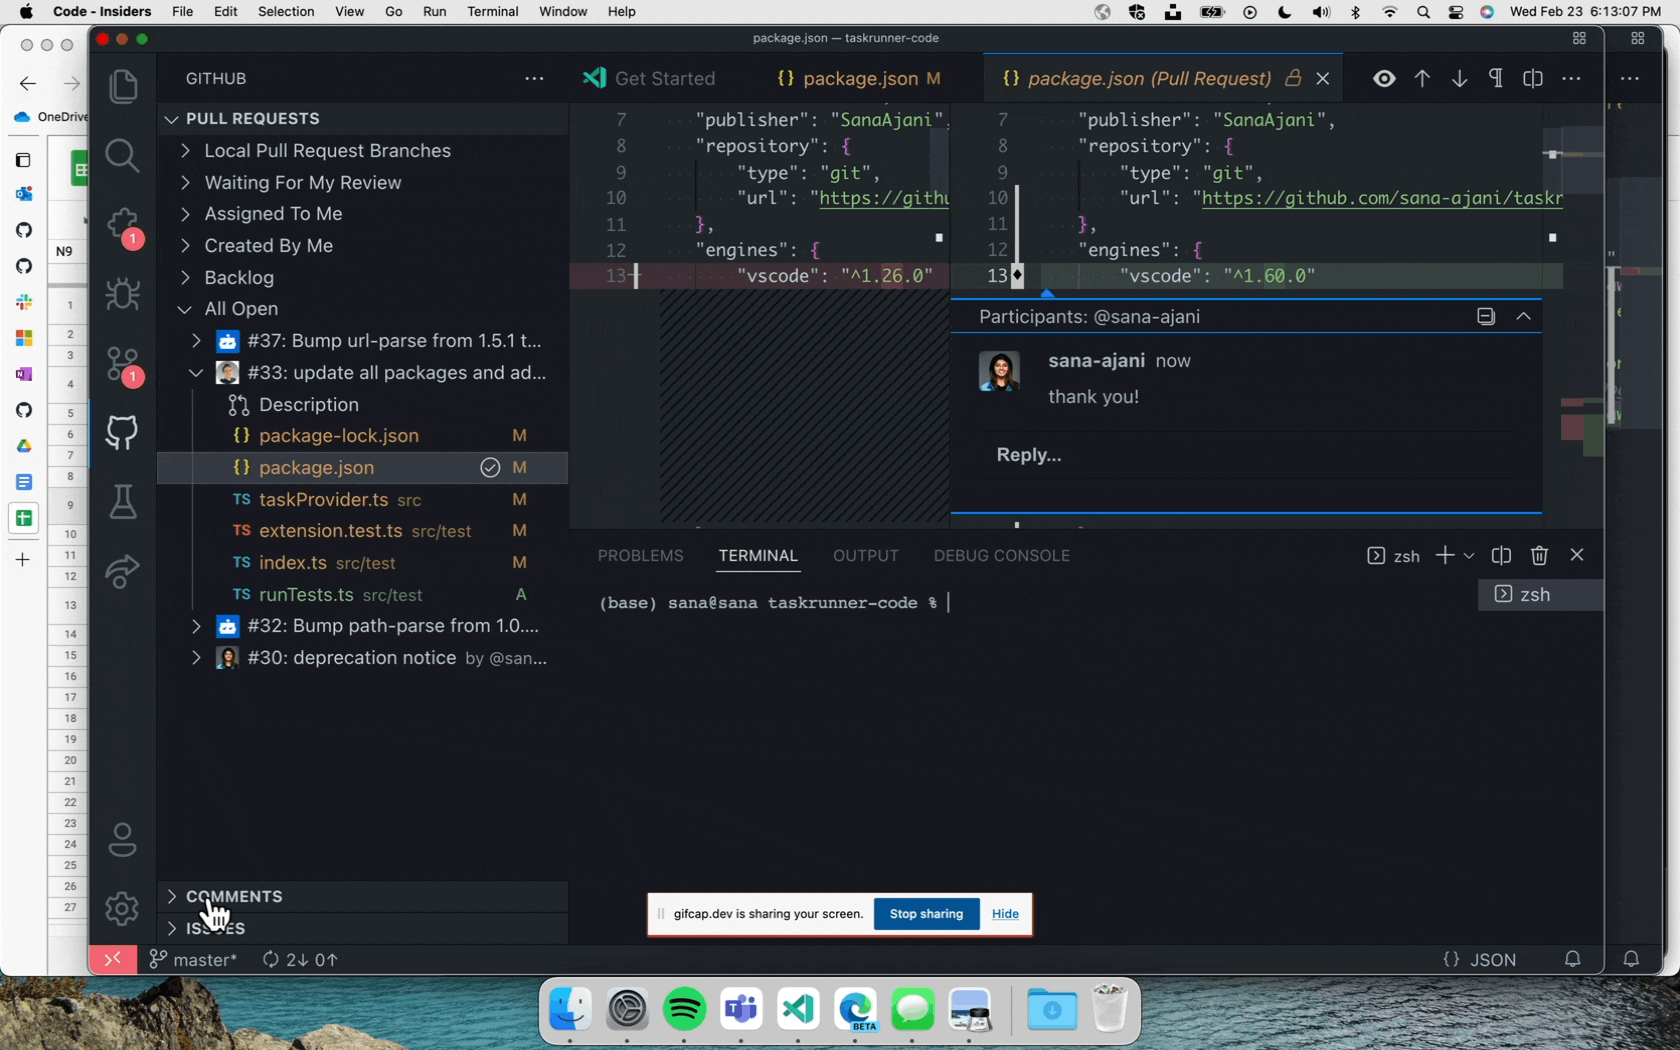Open Finder from the Dock
Image resolution: width=1680 pixels, height=1050 pixels.
point(571,1010)
